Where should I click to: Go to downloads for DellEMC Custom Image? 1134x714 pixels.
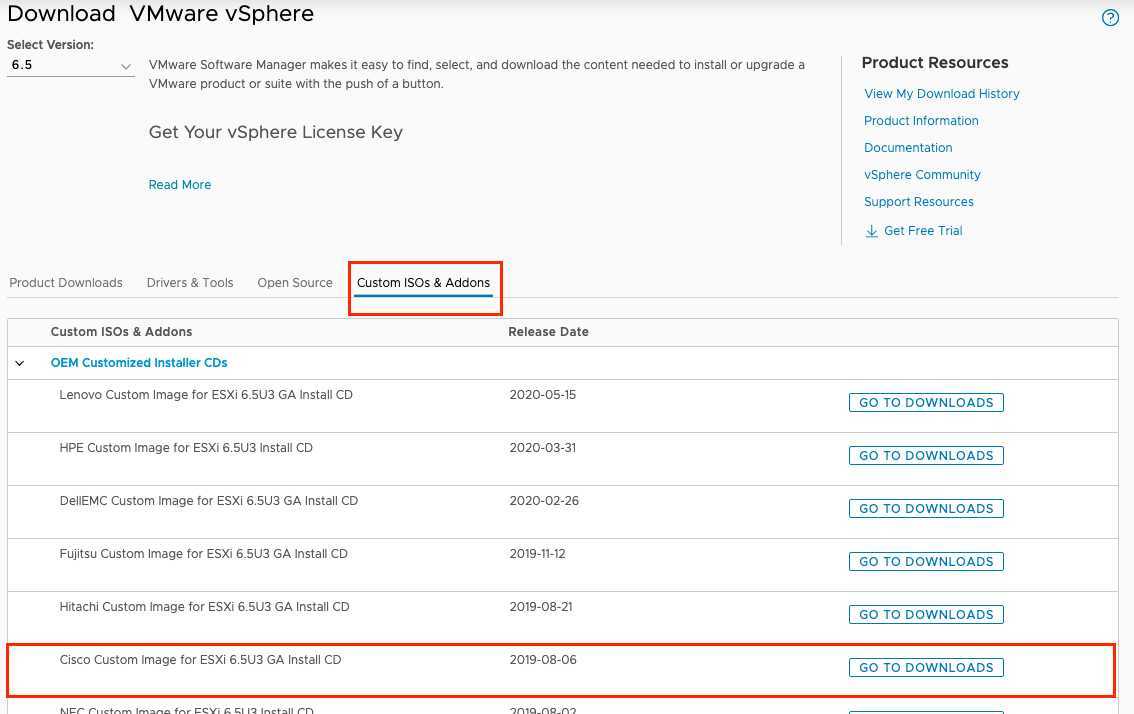pyautogui.click(x=926, y=509)
